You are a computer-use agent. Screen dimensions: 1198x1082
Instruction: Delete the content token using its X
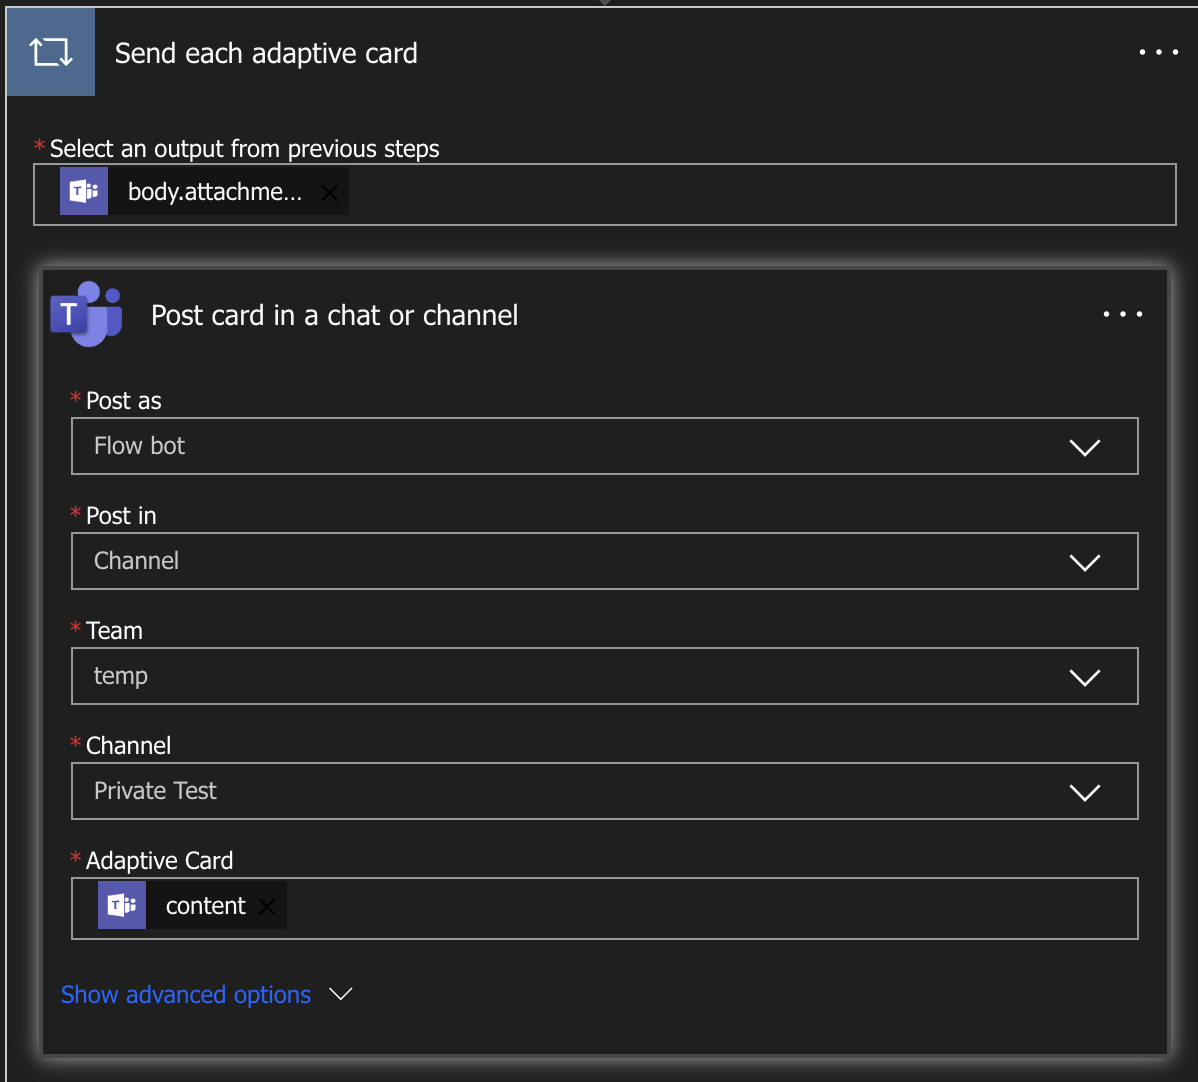point(267,907)
